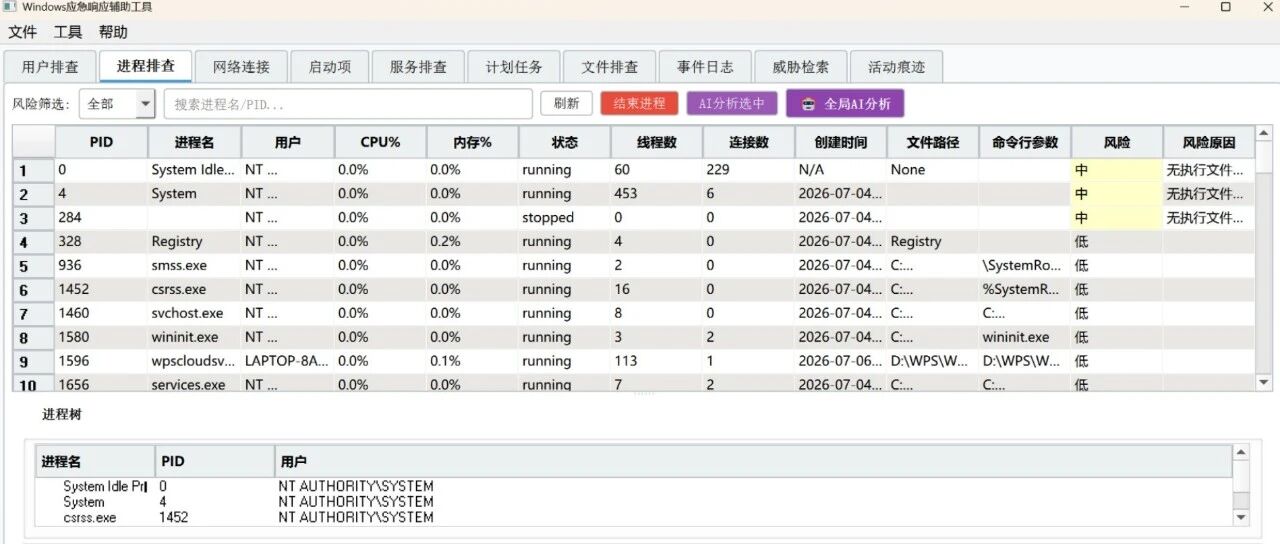This screenshot has width=1280, height=544.
Task: Switch to the 活动痕迹 tab
Action: pyautogui.click(x=896, y=67)
